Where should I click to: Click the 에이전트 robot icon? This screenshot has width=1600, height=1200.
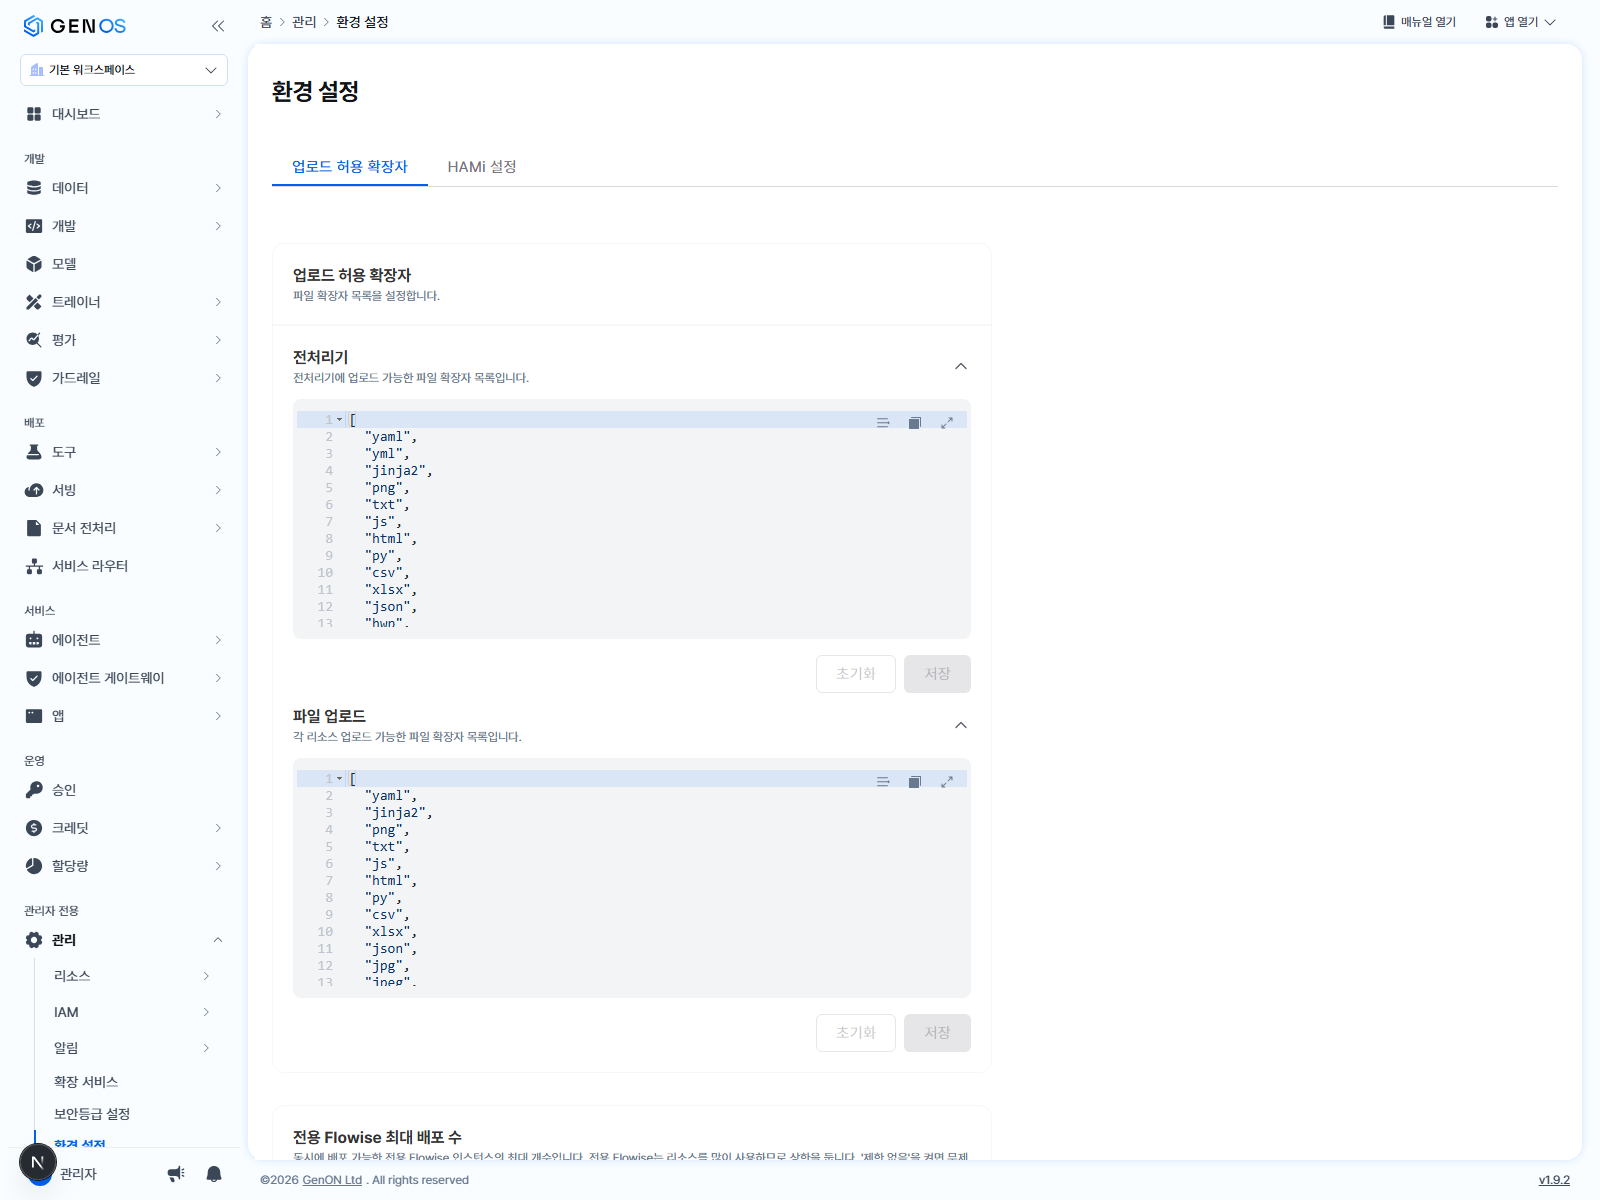34,640
